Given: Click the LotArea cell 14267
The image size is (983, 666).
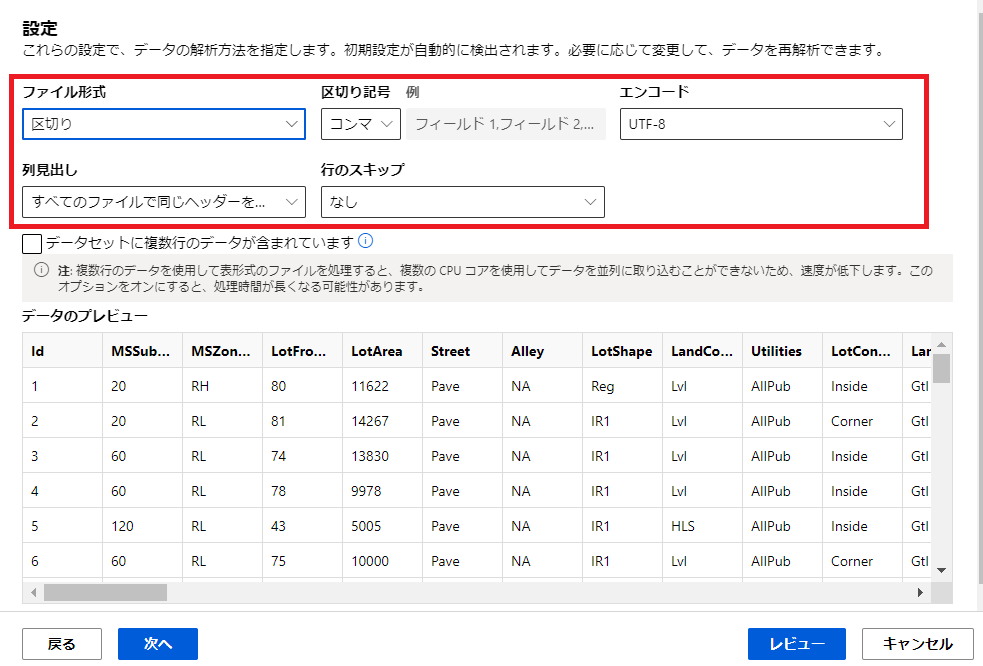Looking at the screenshot, I should [x=382, y=421].
